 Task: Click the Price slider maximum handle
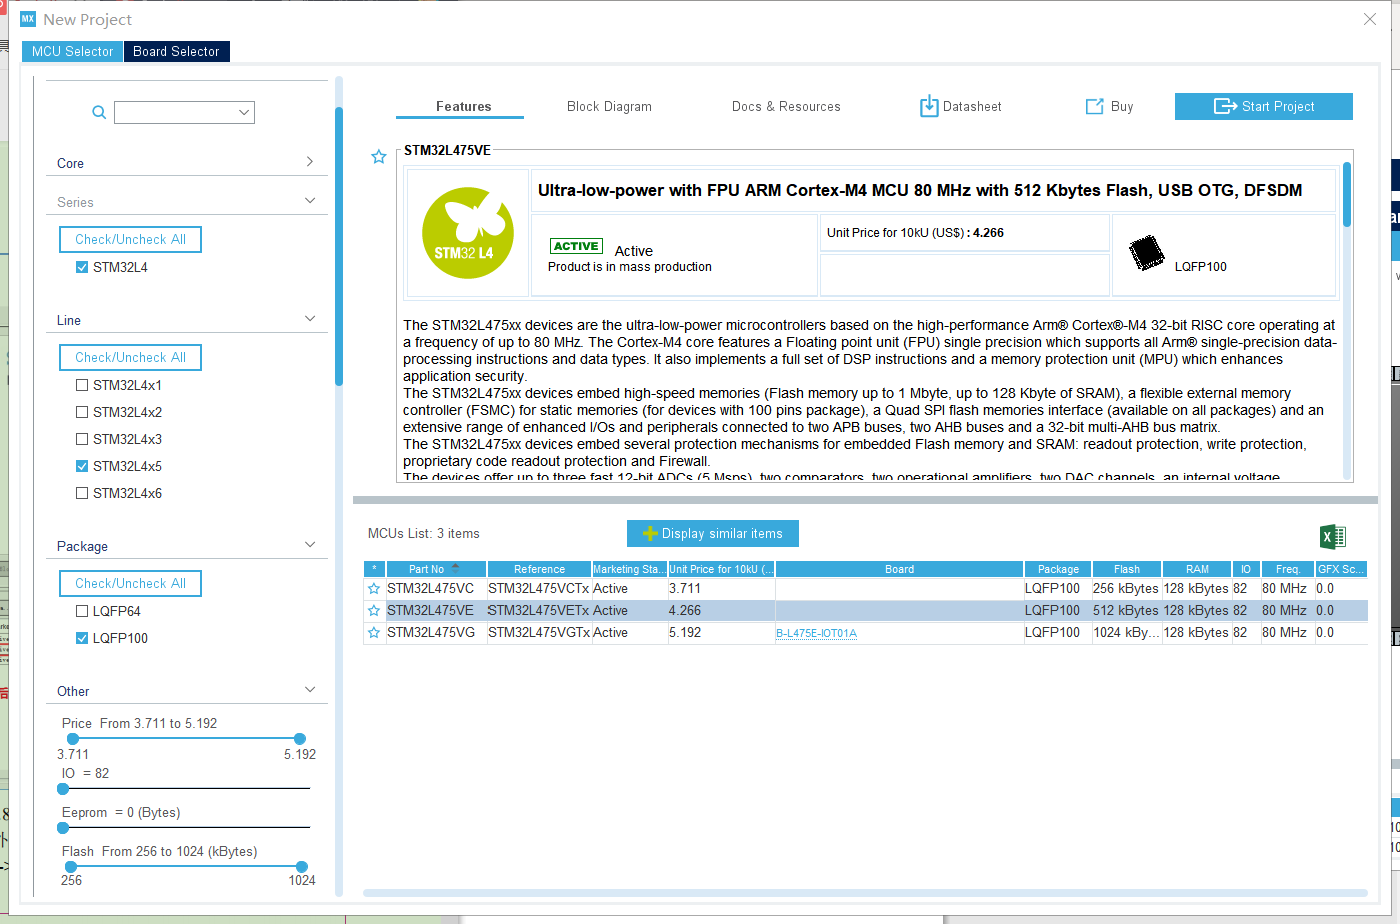300,738
